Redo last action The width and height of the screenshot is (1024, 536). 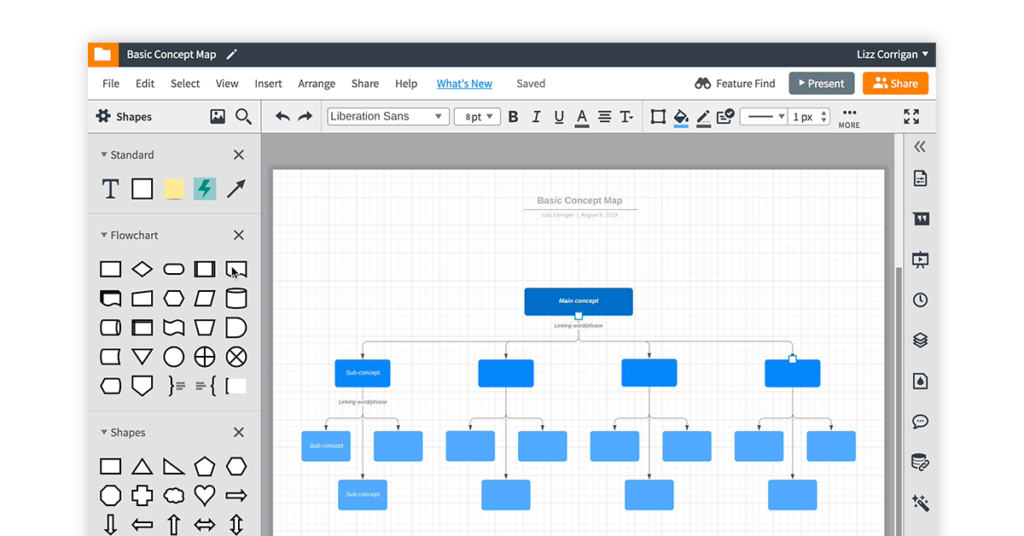[305, 117]
